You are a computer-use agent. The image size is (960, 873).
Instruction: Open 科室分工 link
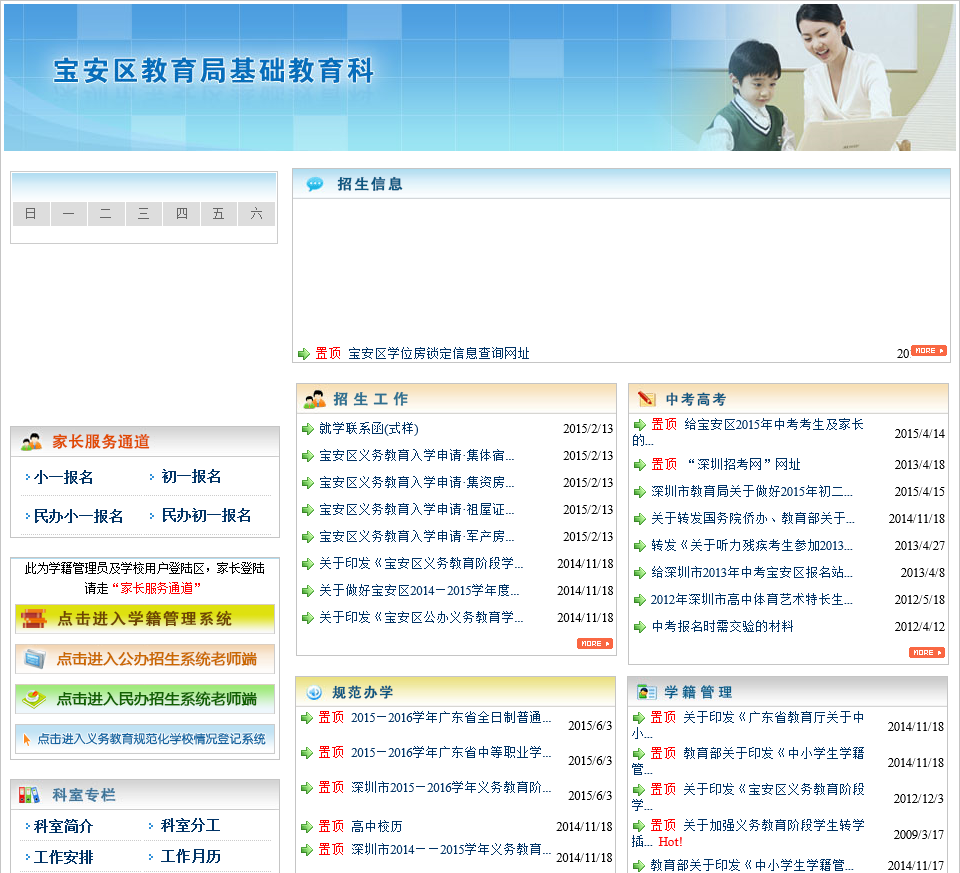click(190, 825)
